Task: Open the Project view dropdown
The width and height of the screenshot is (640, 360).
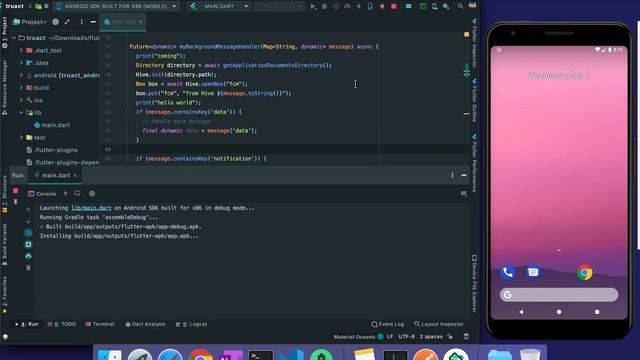Action: 30,22
